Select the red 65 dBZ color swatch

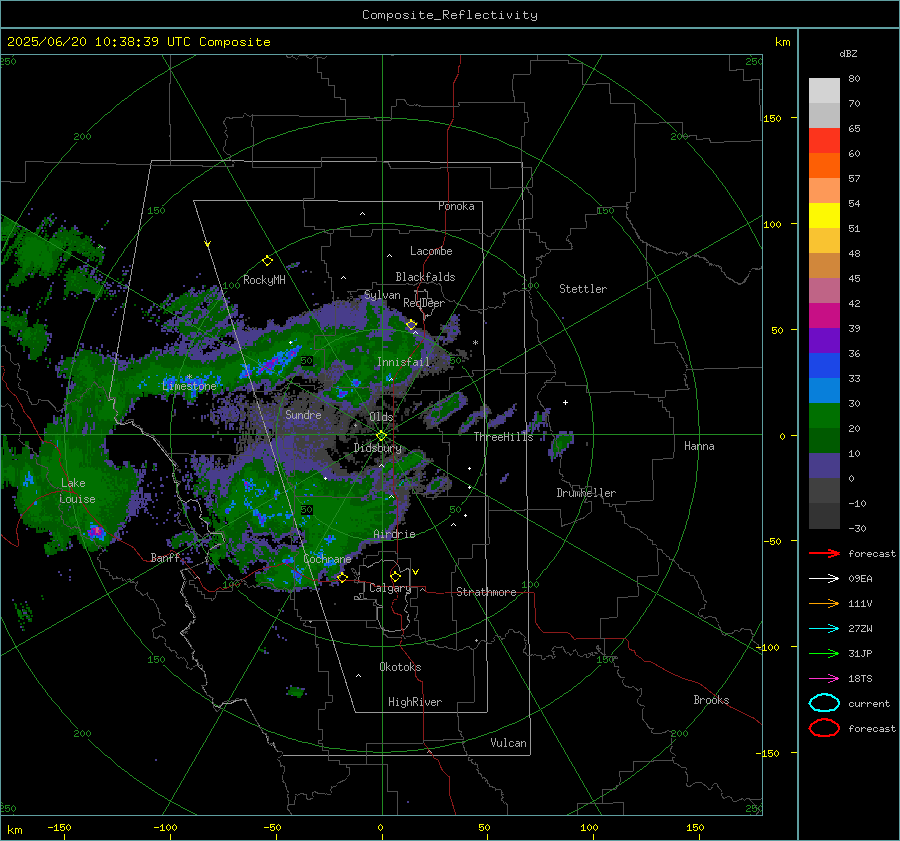click(824, 141)
